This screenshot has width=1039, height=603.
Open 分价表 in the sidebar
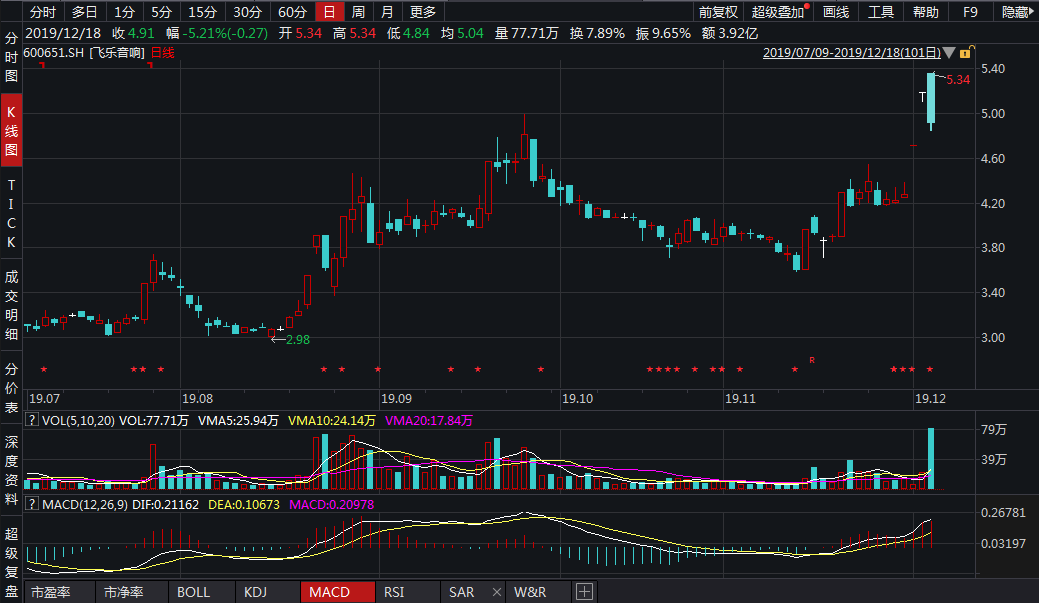coord(11,388)
